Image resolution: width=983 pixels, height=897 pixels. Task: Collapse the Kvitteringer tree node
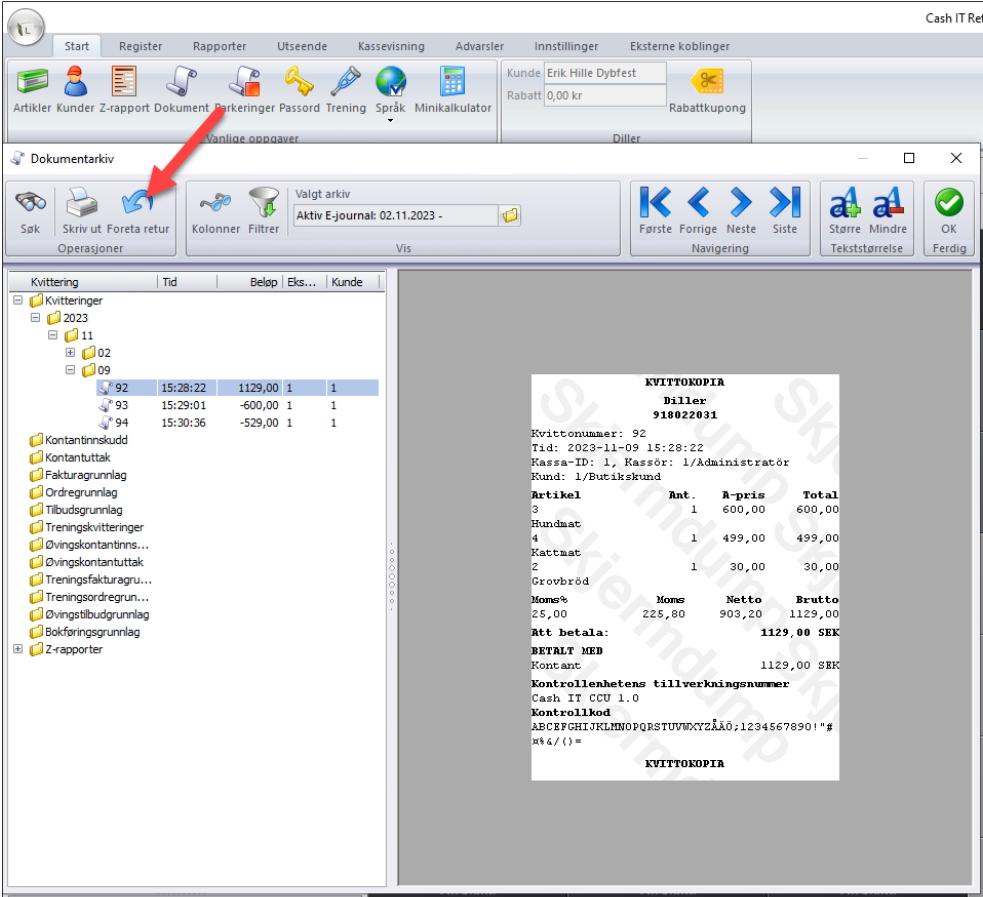pos(18,300)
